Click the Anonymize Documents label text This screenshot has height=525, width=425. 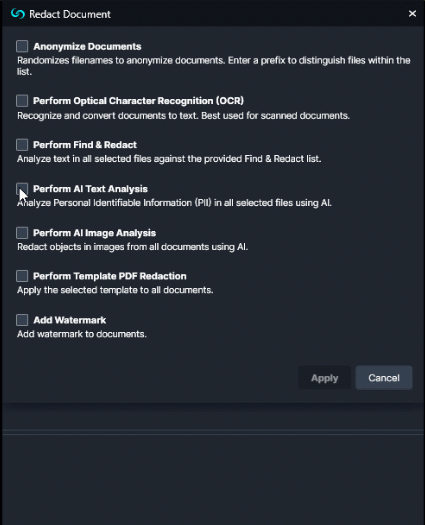tap(87, 47)
